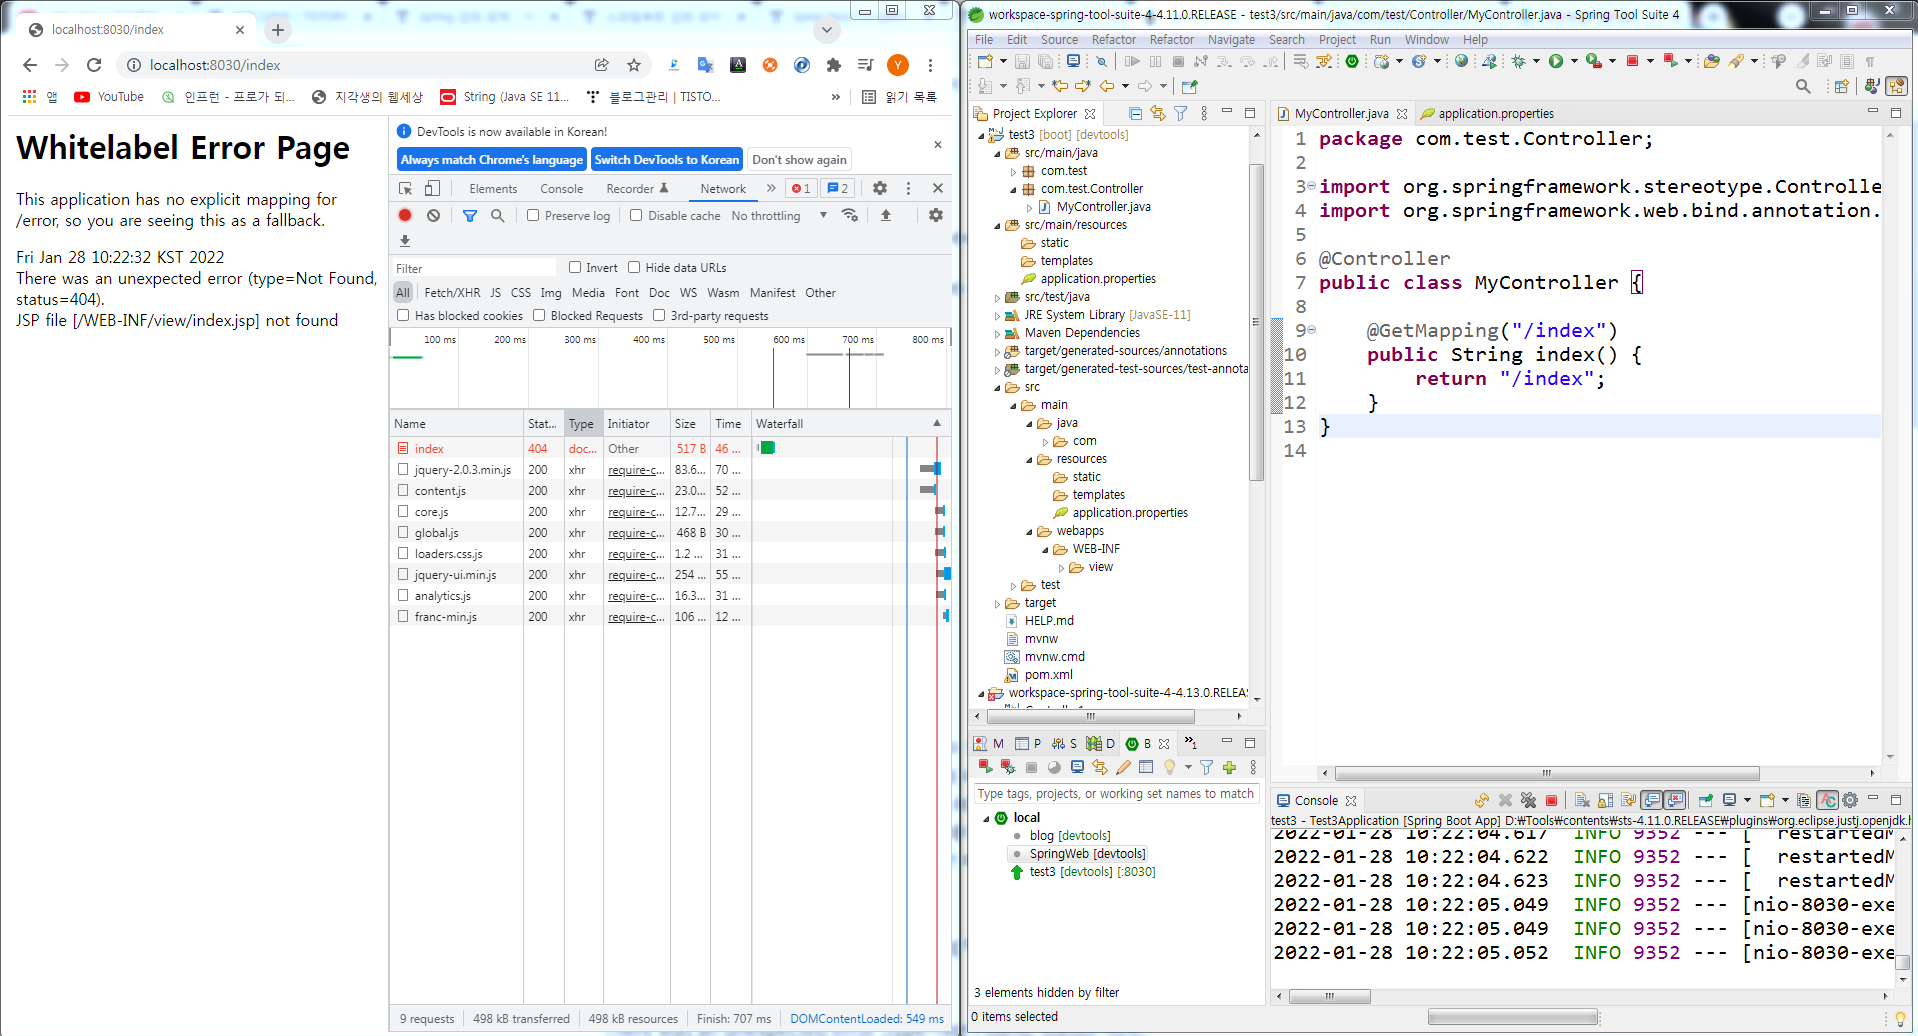Click the Project Explorer horizontal scrollbar
1918x1036 pixels.
[x=1091, y=716]
